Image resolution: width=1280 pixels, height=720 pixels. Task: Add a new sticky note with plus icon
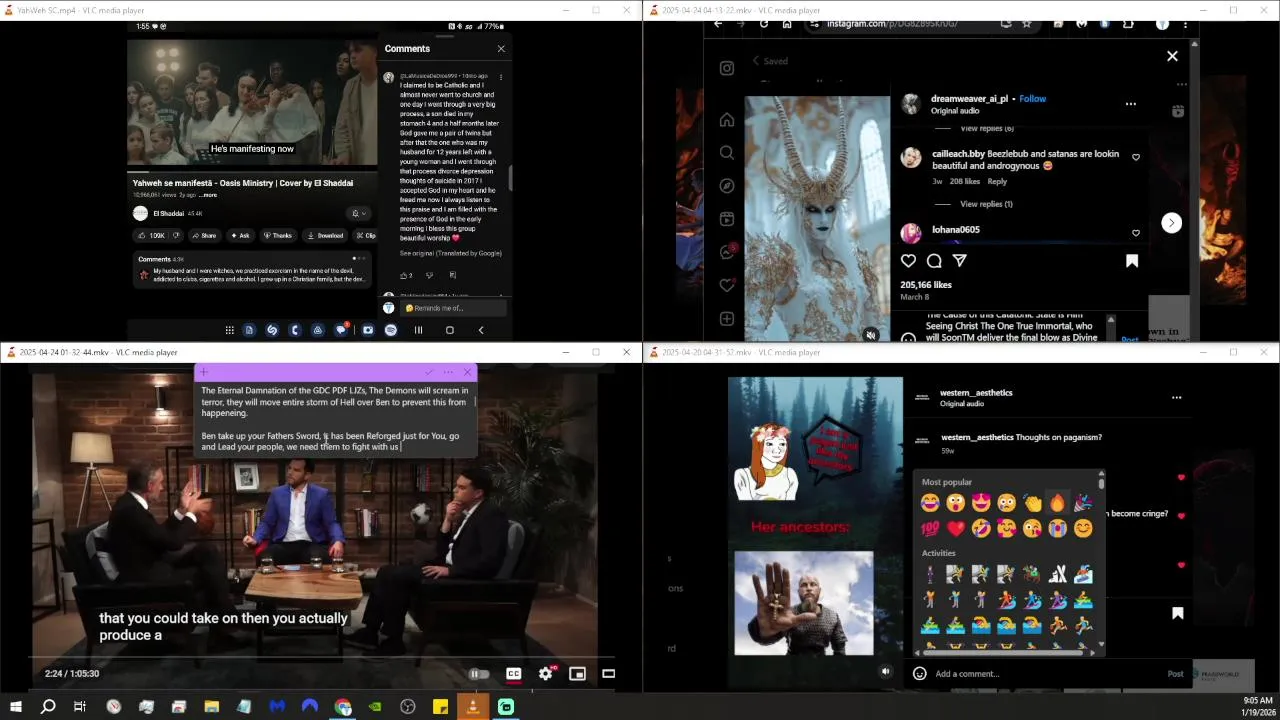coord(204,372)
